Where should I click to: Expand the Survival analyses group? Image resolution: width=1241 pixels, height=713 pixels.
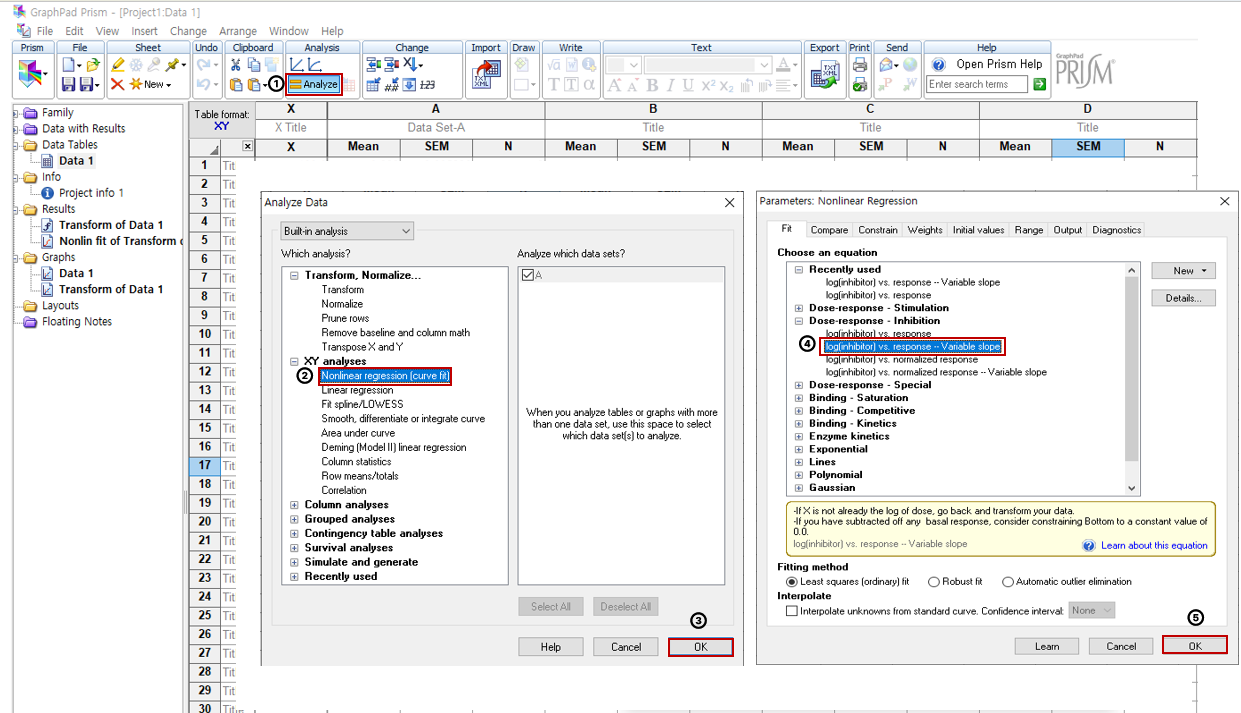click(295, 548)
